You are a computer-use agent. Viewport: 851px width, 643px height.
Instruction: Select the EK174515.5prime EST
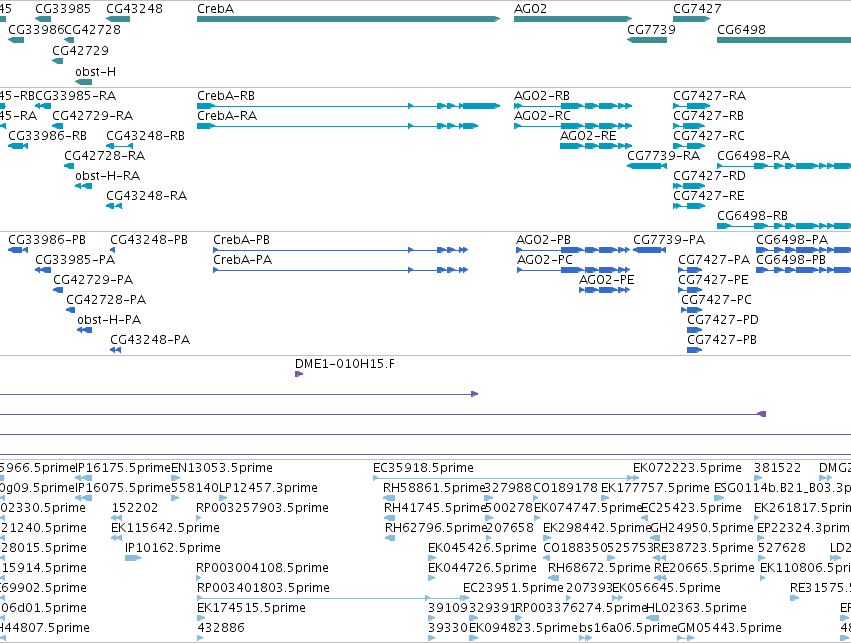[200, 618]
